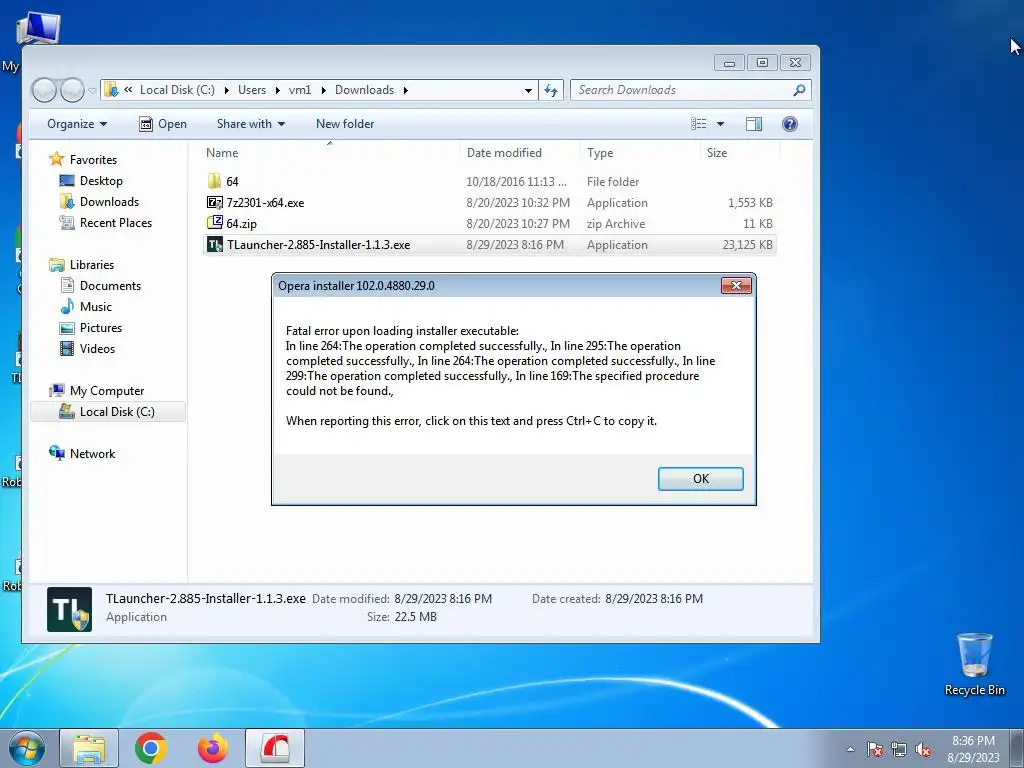Open the Action Center flag icon
This screenshot has height=768, width=1024.
(x=875, y=749)
